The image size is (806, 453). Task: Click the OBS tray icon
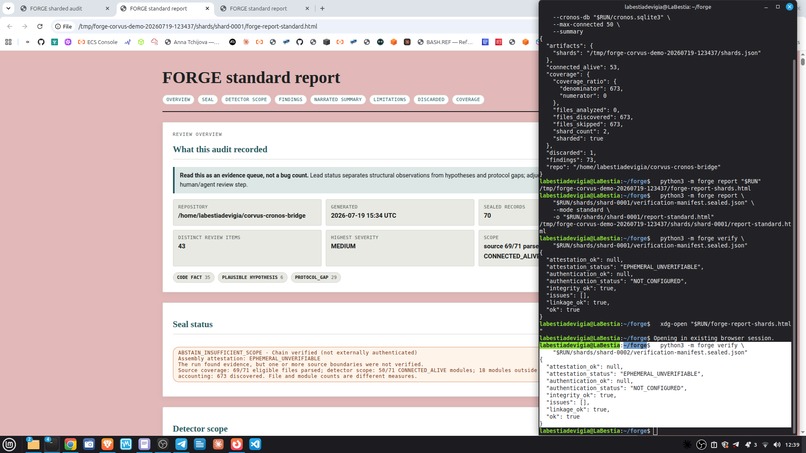[701, 445]
